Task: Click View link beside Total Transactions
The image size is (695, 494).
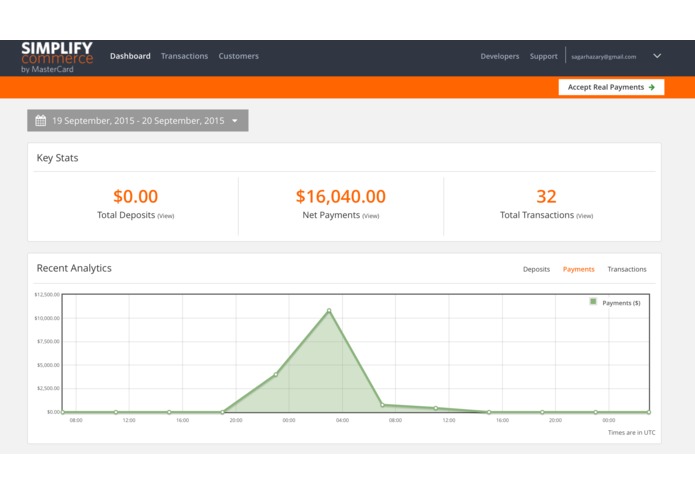Action: pos(585,216)
